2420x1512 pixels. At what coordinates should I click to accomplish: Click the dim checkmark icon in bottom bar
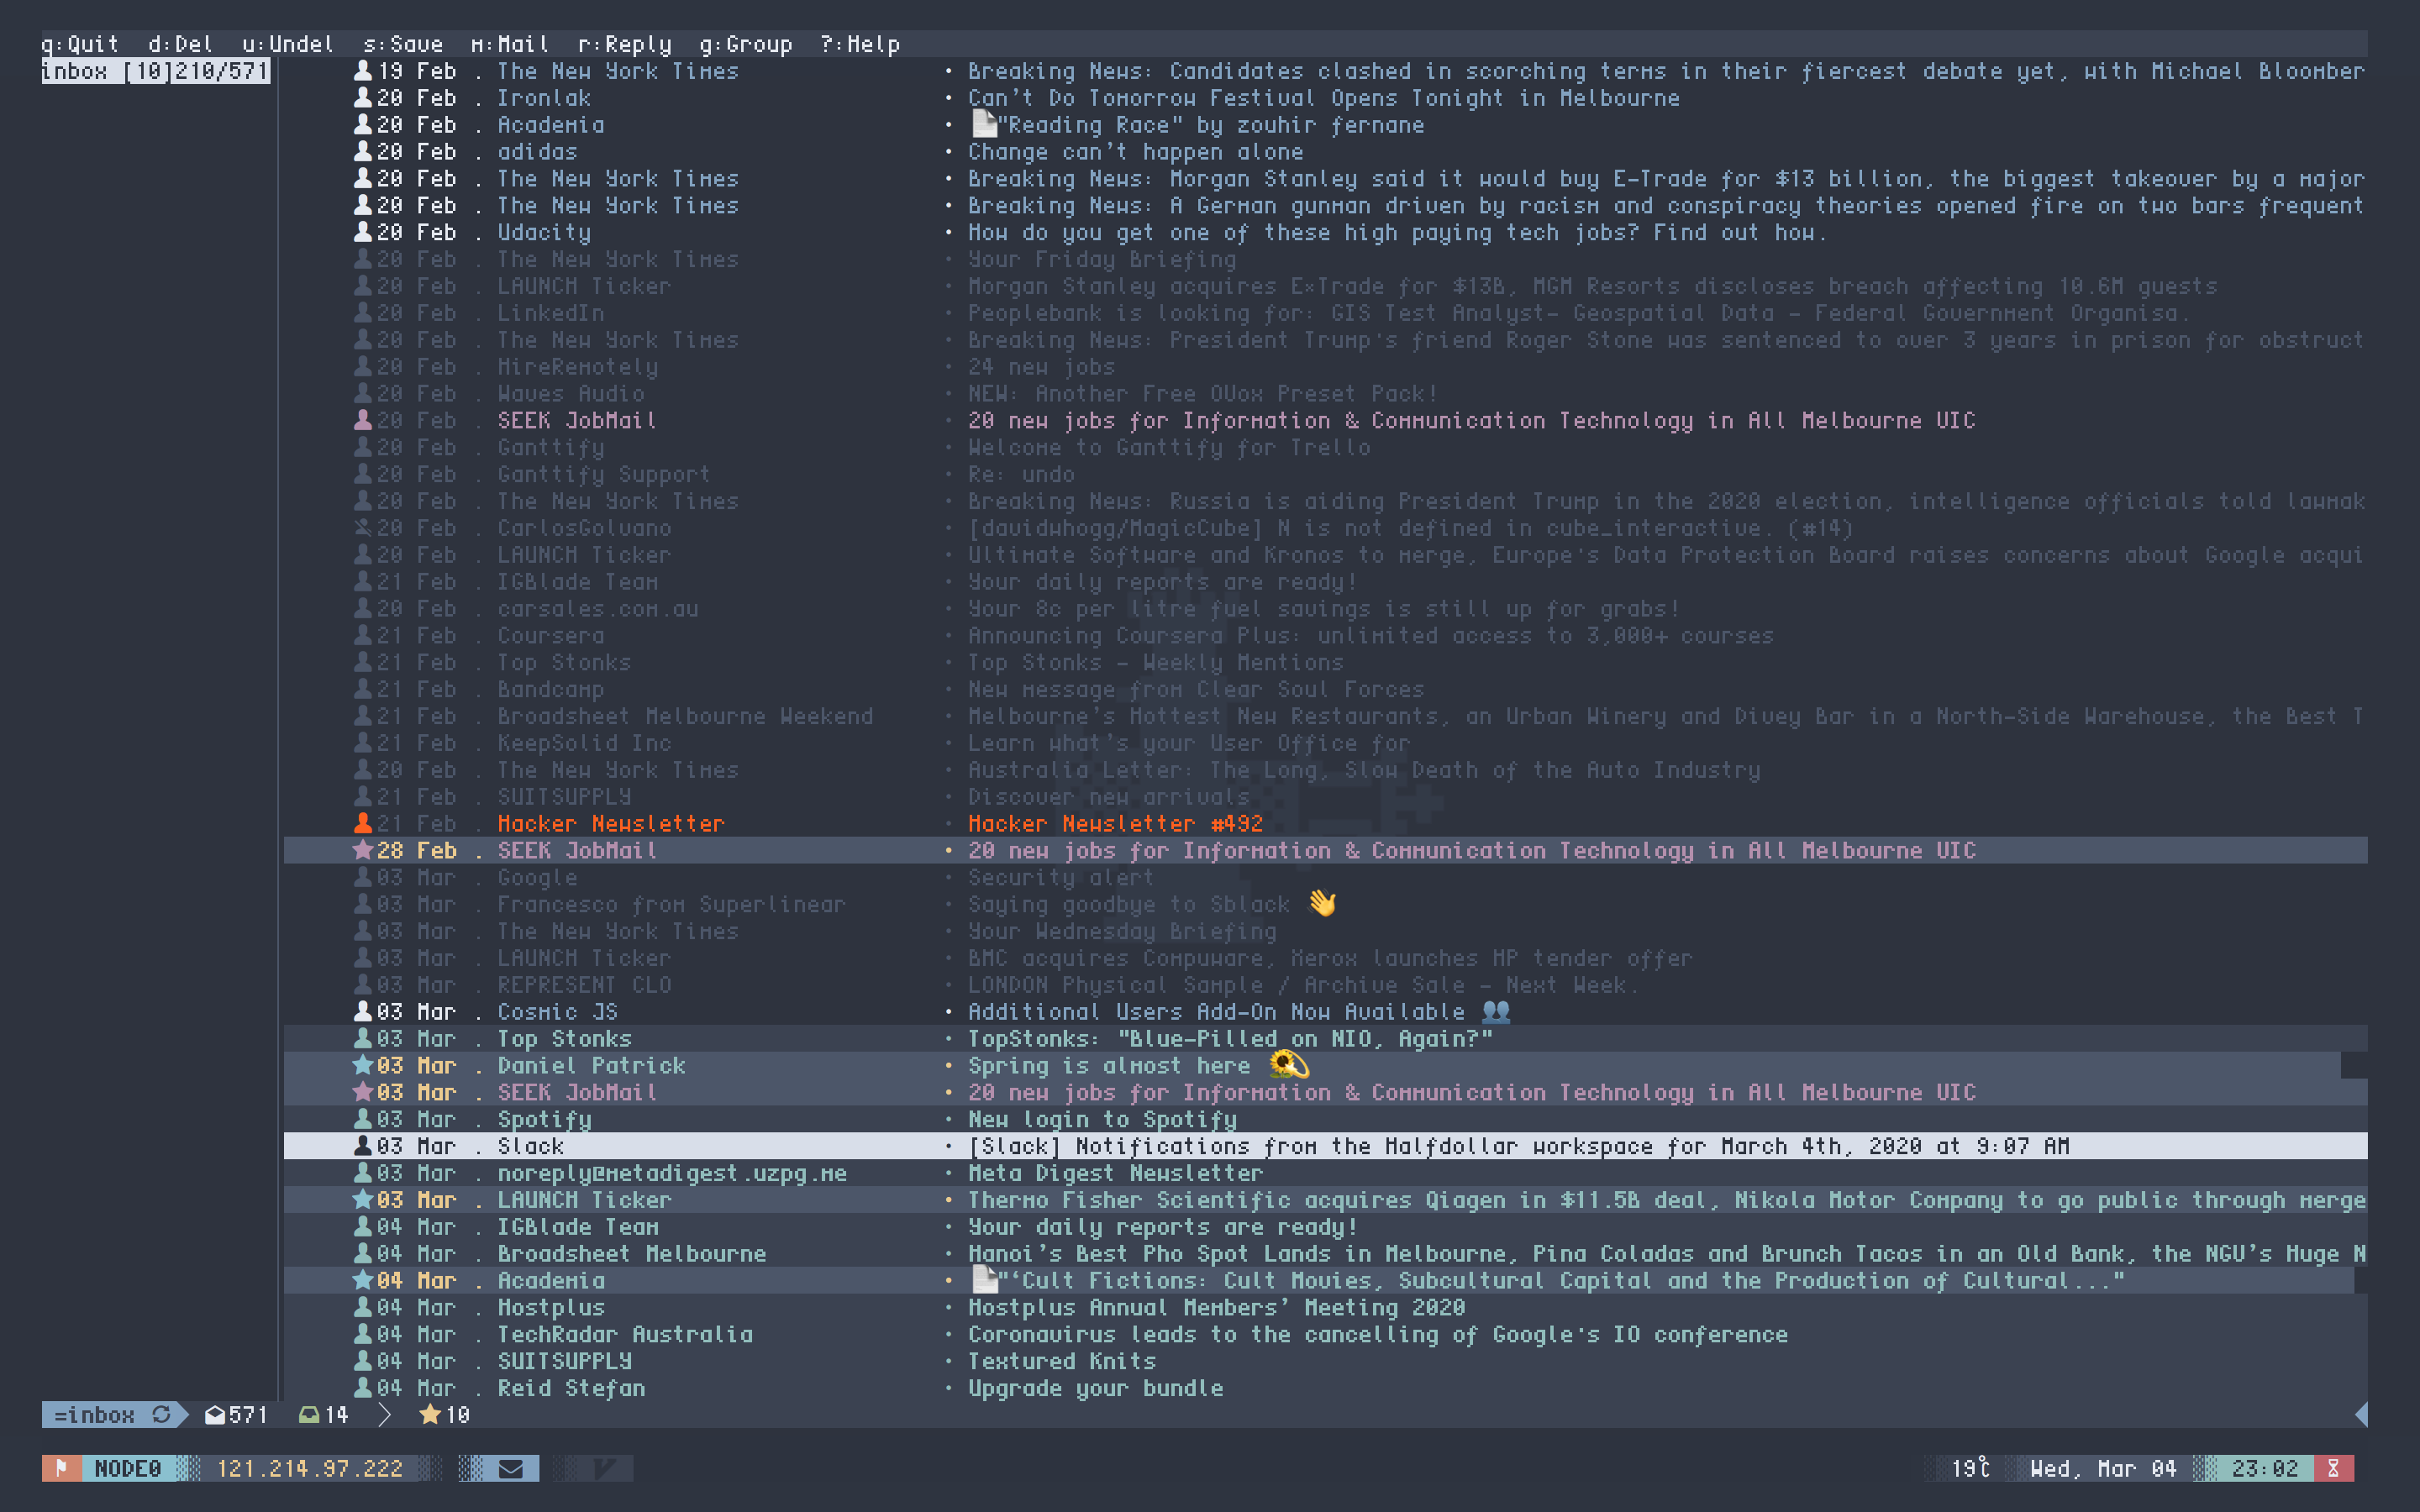click(x=604, y=1468)
